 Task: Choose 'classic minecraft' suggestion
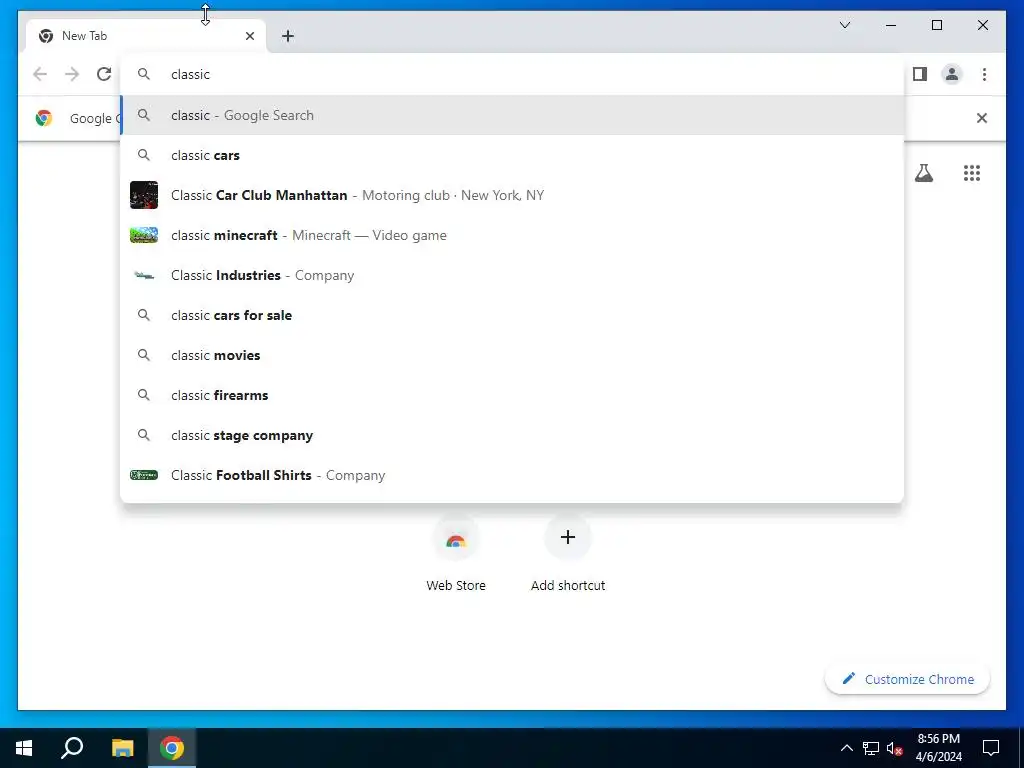click(x=512, y=235)
